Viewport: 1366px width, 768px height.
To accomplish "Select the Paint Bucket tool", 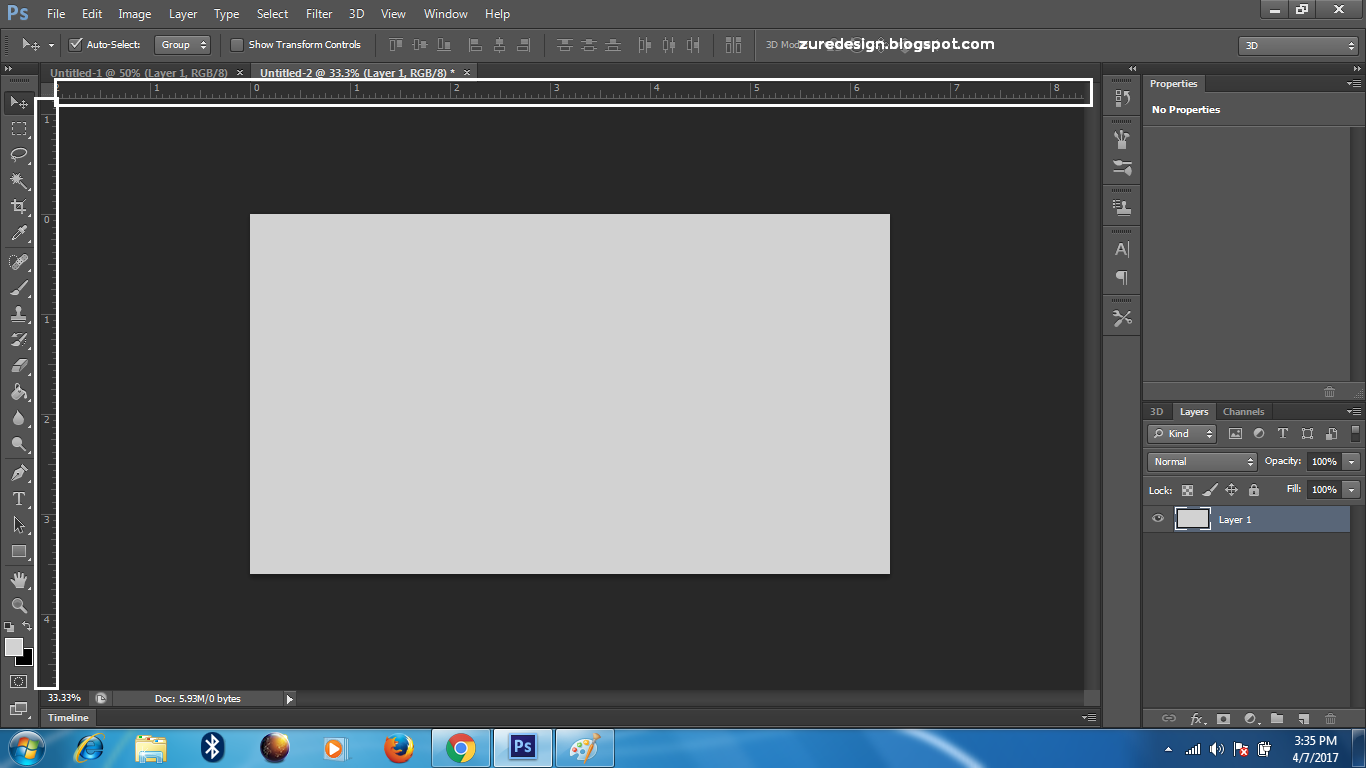I will coord(18,392).
